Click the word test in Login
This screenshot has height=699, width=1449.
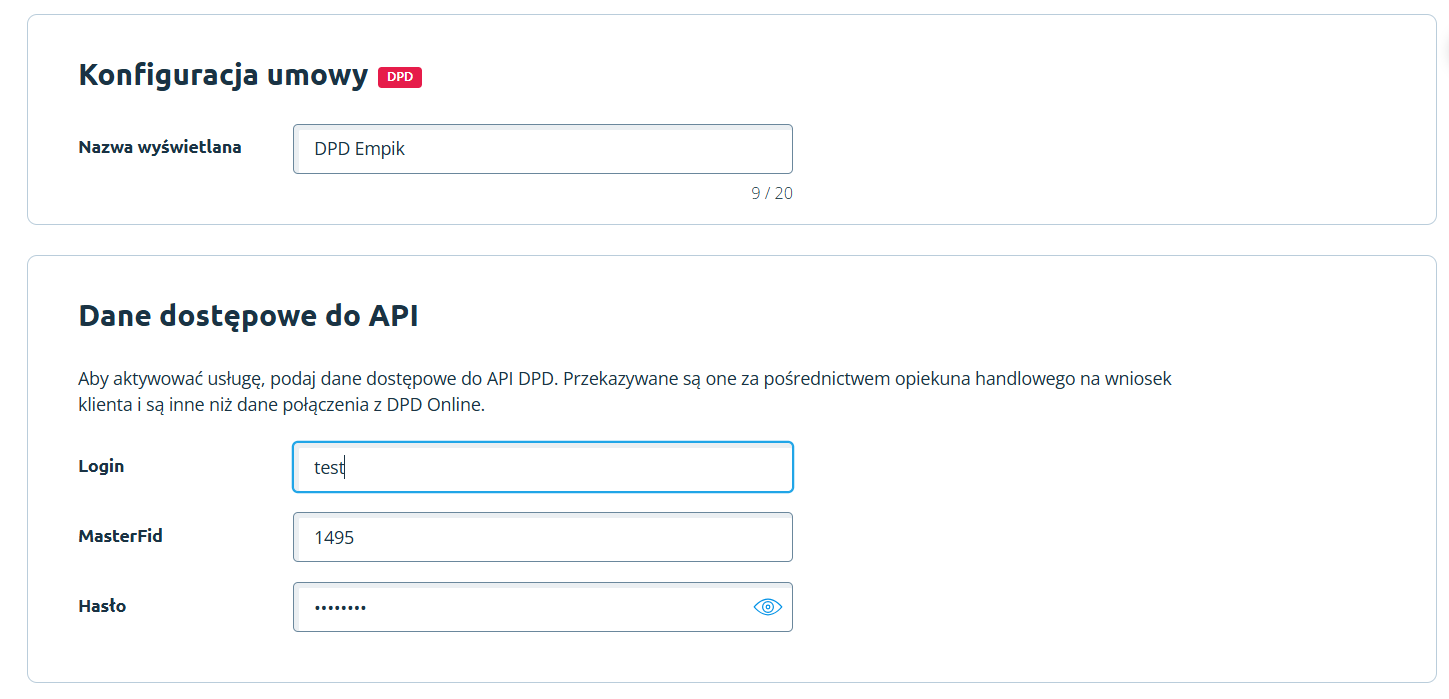(x=328, y=467)
